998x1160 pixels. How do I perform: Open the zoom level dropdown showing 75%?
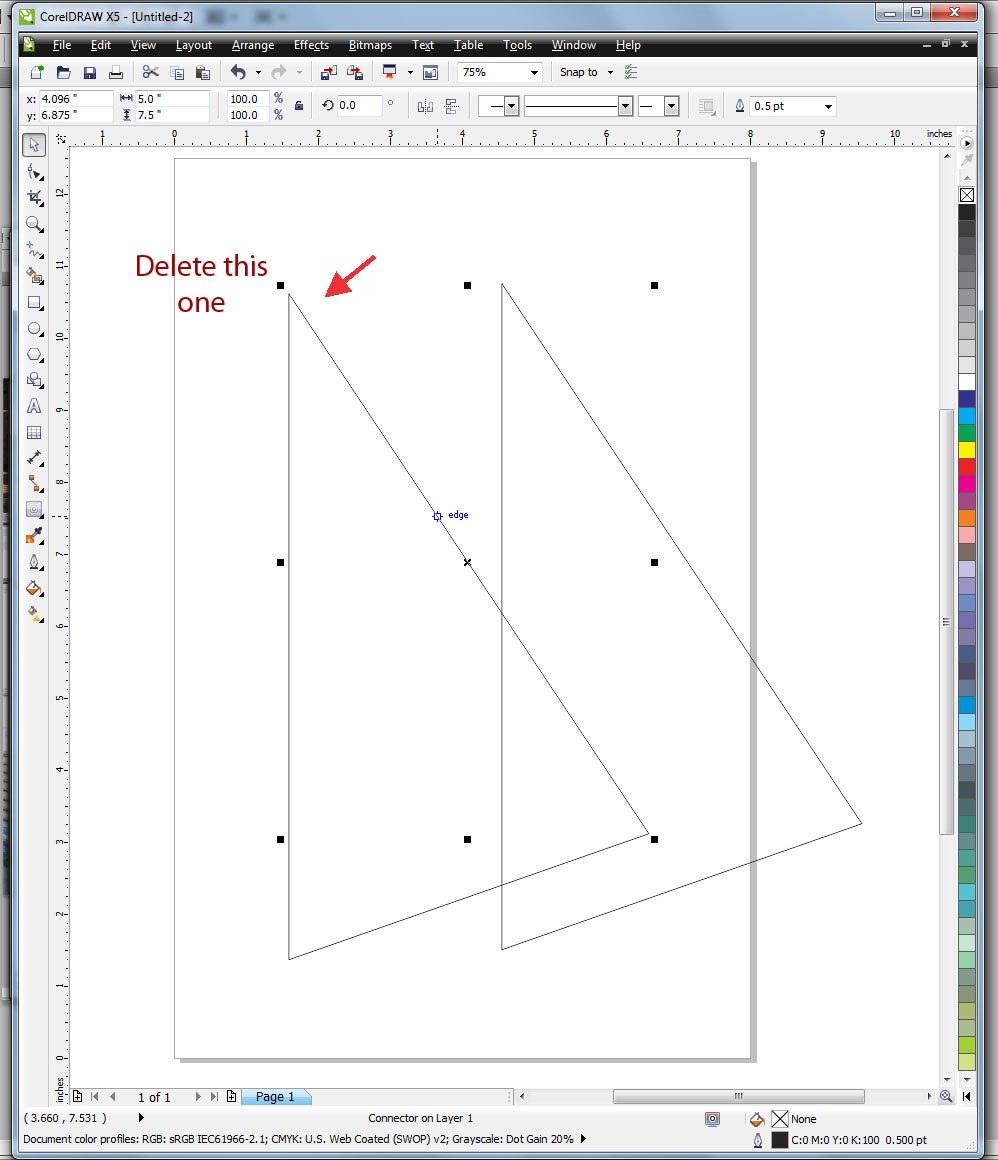pyautogui.click(x=536, y=72)
